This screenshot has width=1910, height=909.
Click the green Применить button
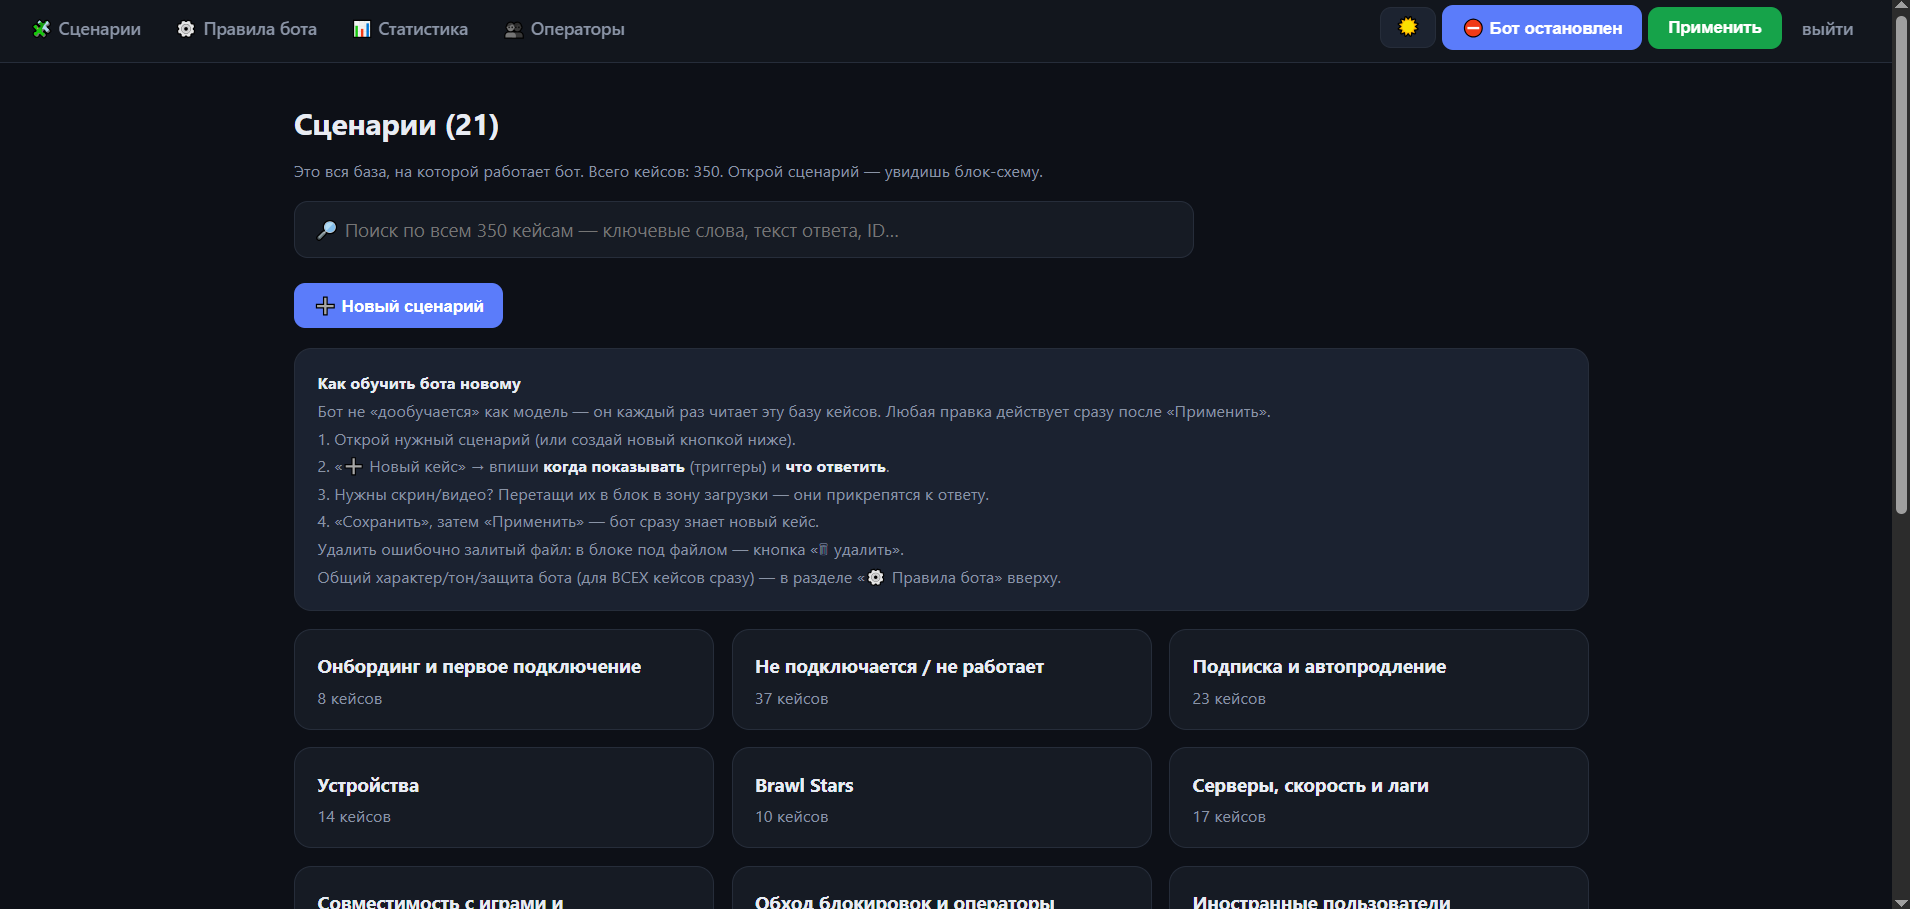1715,28
